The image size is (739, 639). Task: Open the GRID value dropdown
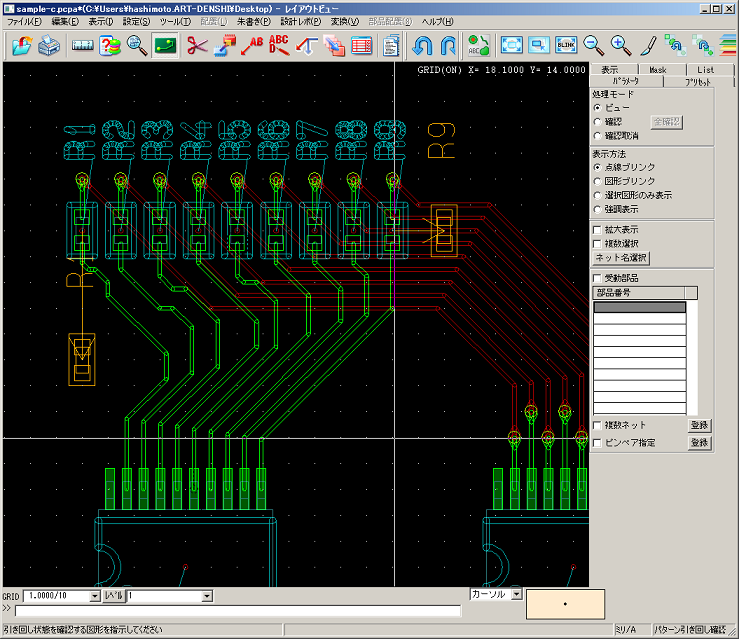(x=95, y=596)
